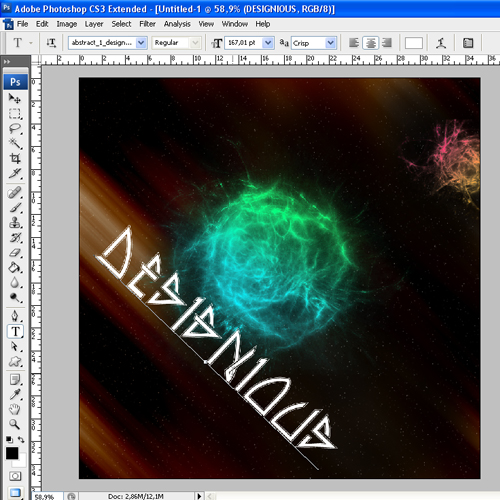Open the File menu
Screen dimensions: 500x500
[22, 24]
